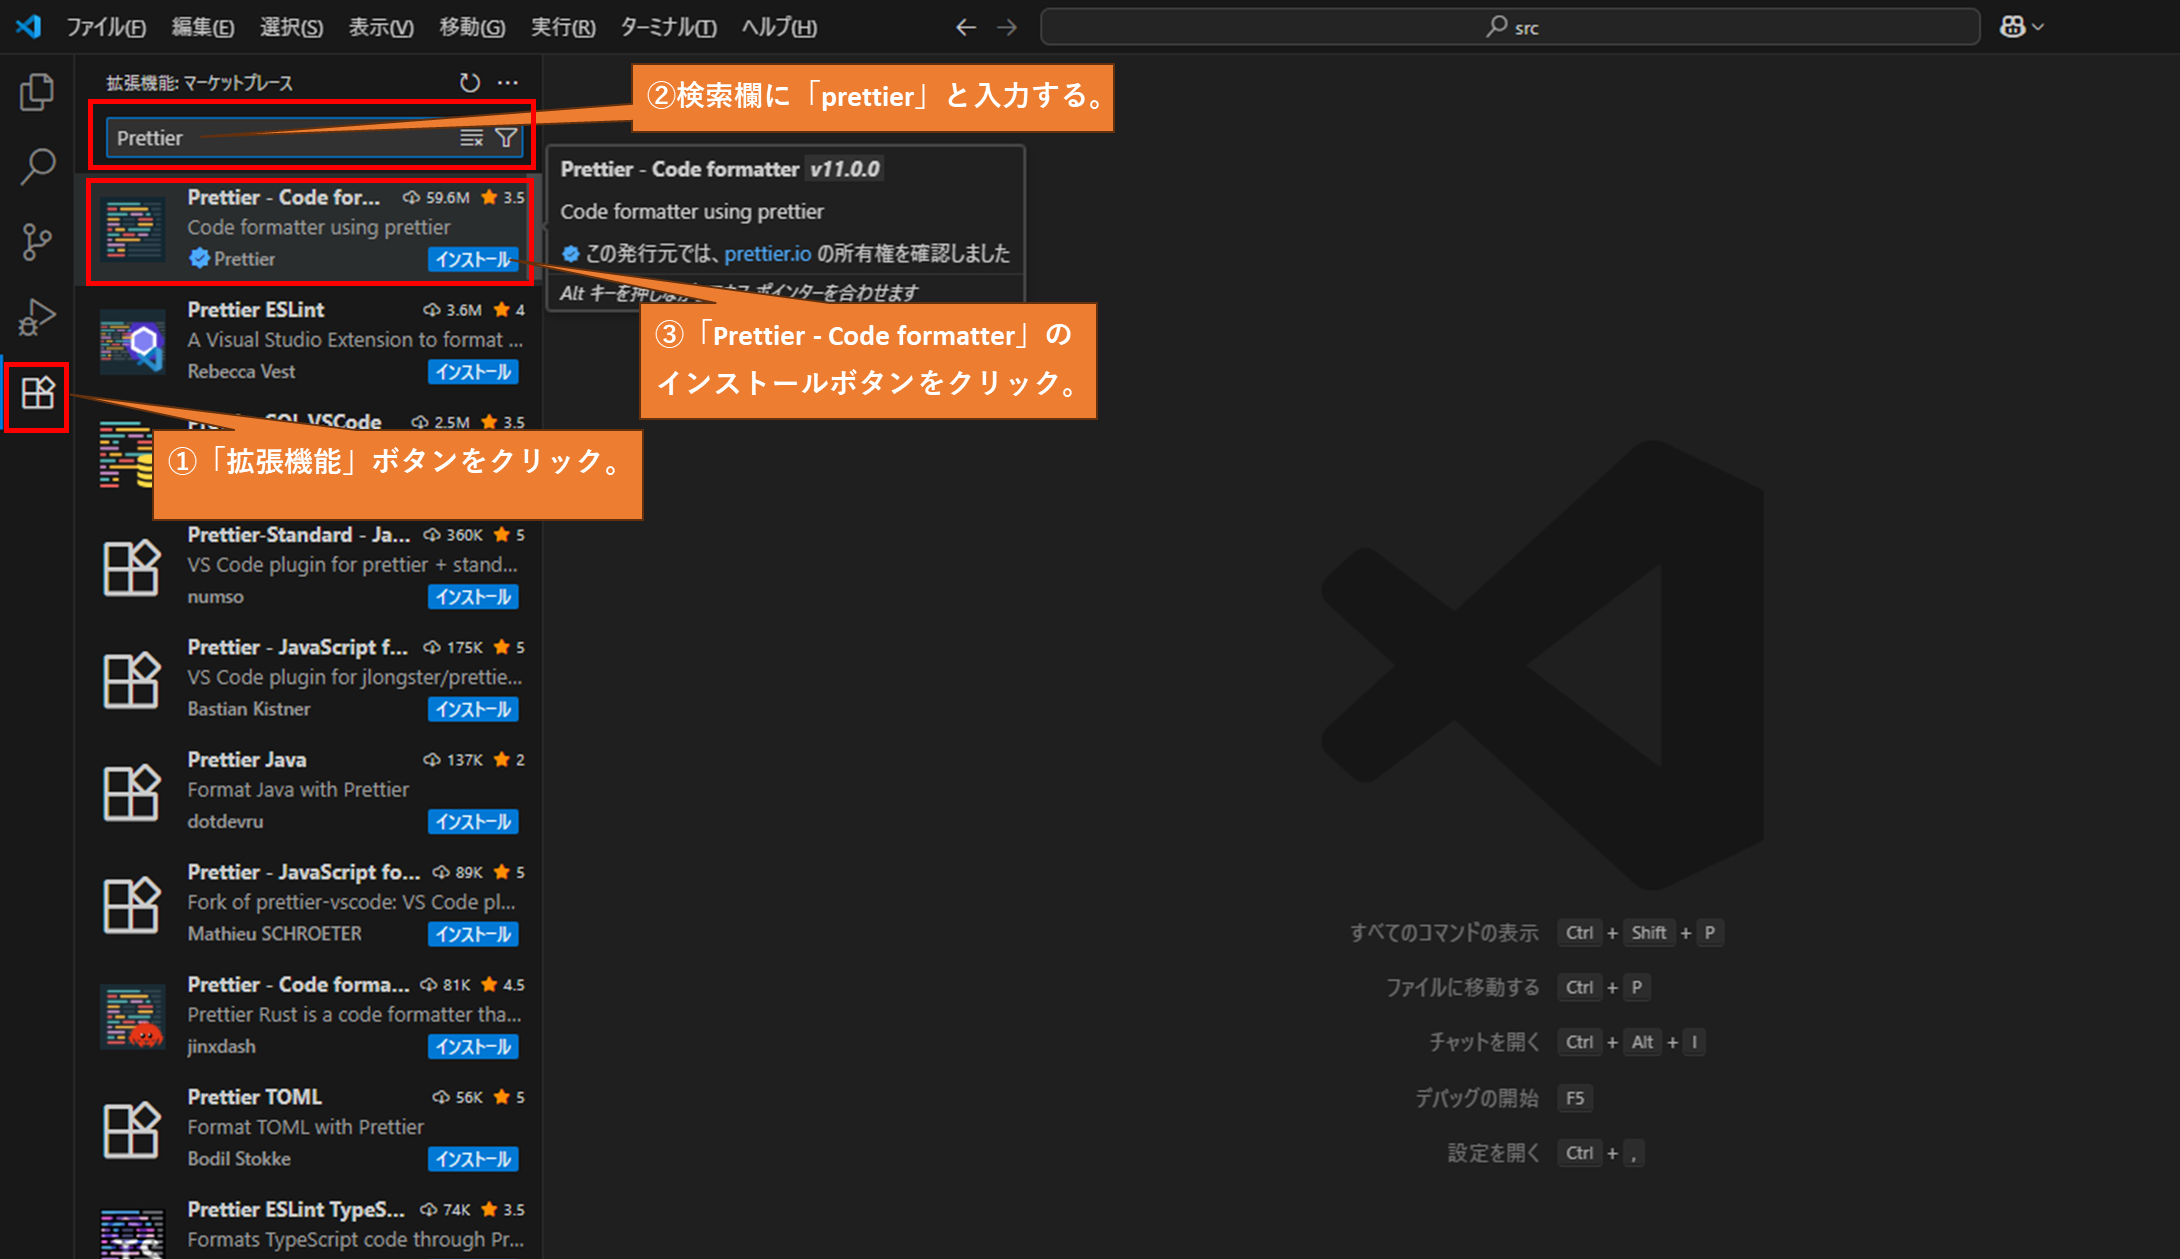Click the Bodil Stokke publisher name
The height and width of the screenshot is (1259, 2180).
(239, 1159)
